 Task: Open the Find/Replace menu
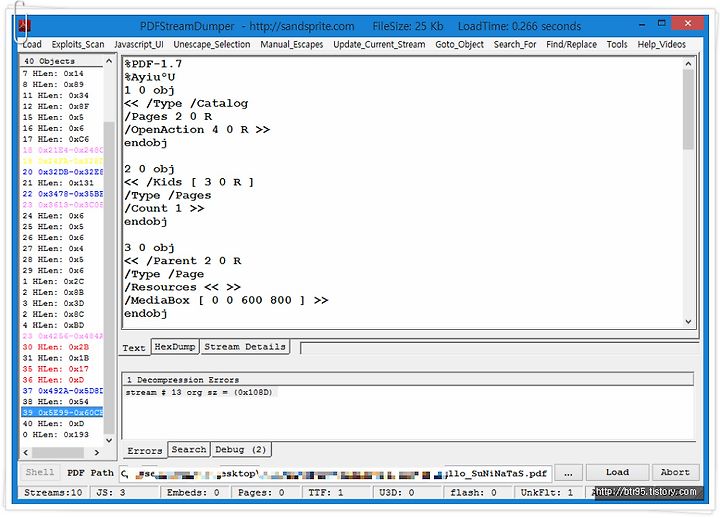tap(571, 45)
